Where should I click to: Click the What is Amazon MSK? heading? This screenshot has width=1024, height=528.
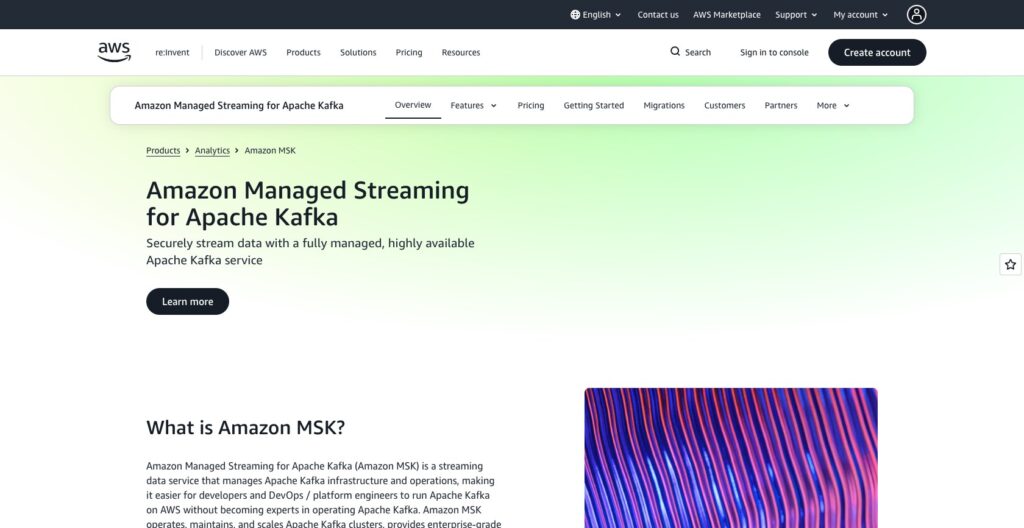[245, 427]
